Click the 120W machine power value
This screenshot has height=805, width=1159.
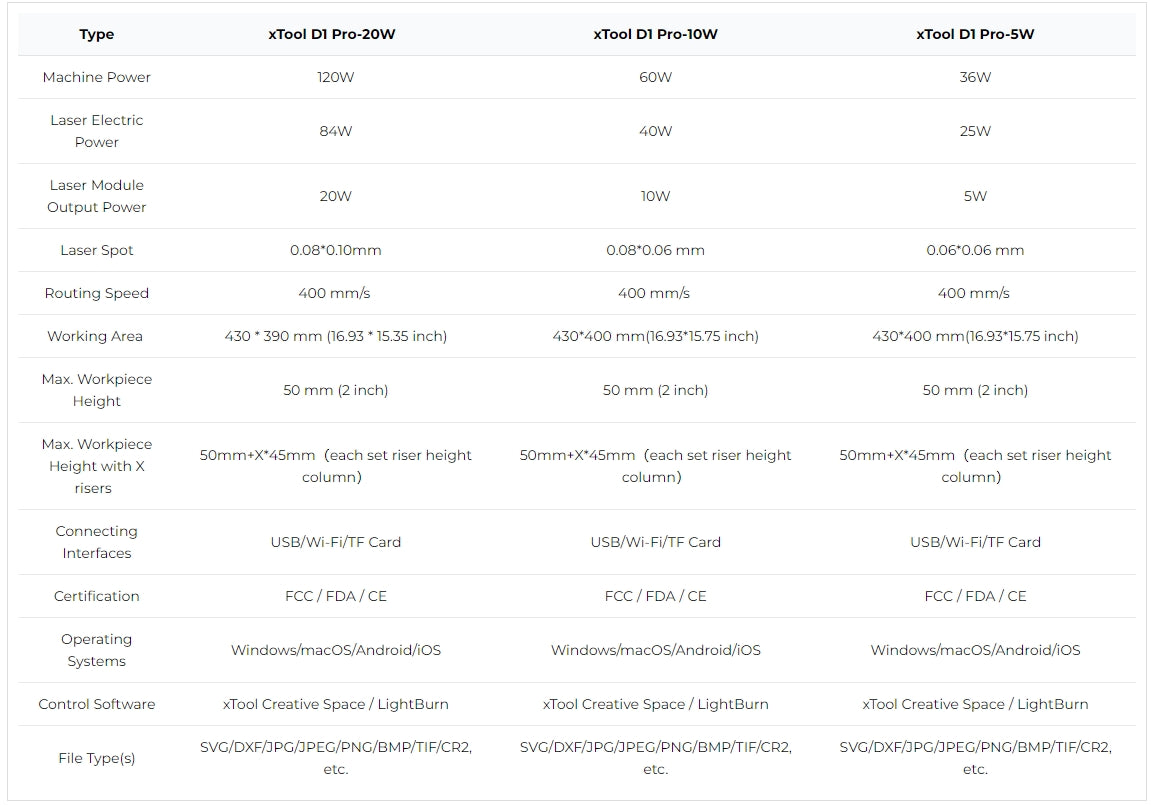click(336, 77)
